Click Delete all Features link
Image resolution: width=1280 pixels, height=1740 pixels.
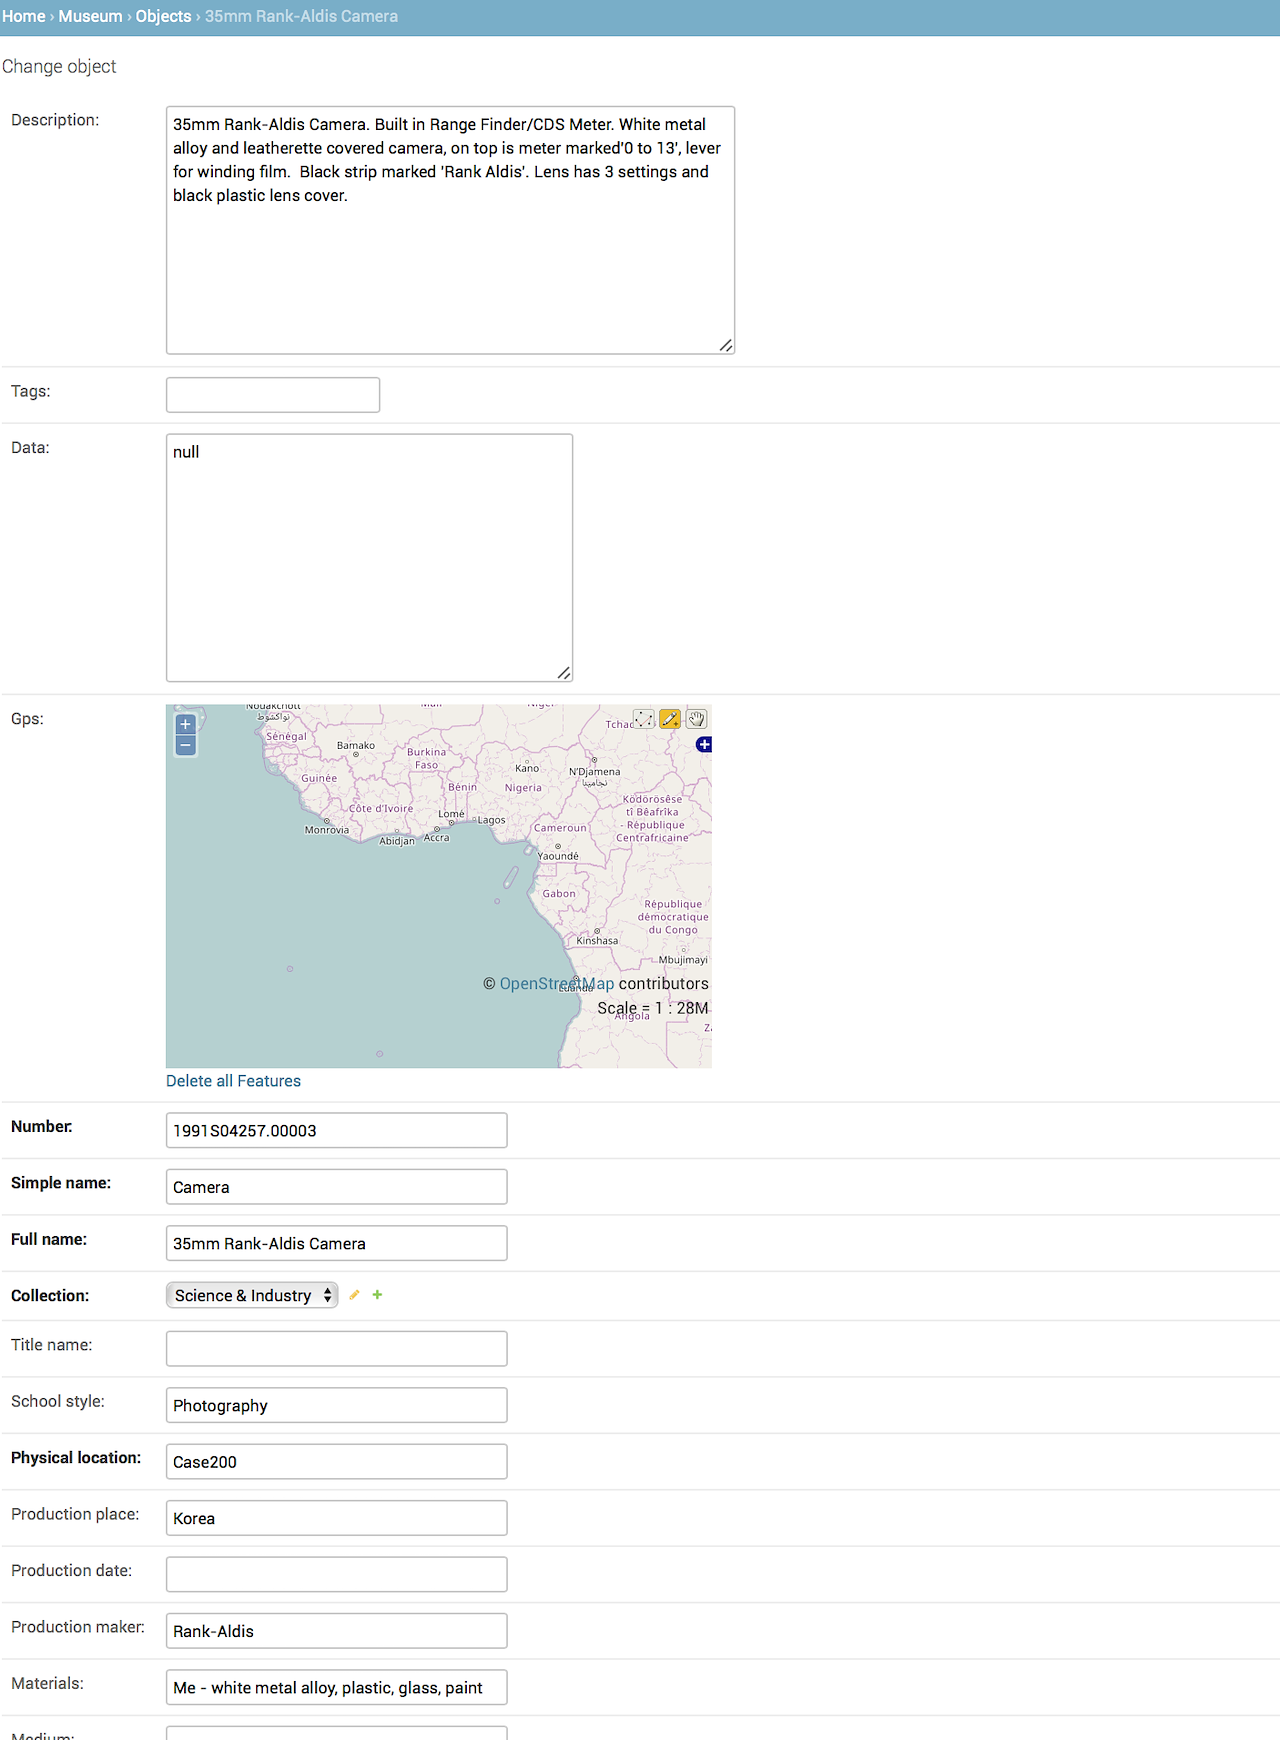[x=233, y=1081]
